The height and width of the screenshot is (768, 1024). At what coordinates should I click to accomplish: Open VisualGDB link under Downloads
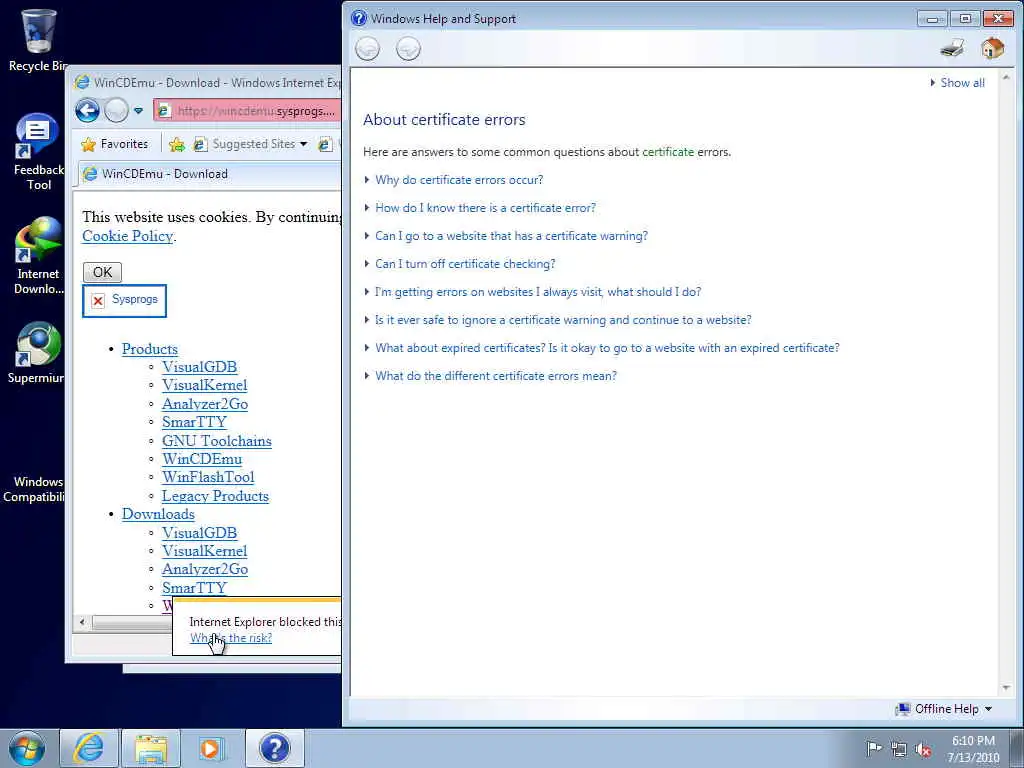point(199,533)
